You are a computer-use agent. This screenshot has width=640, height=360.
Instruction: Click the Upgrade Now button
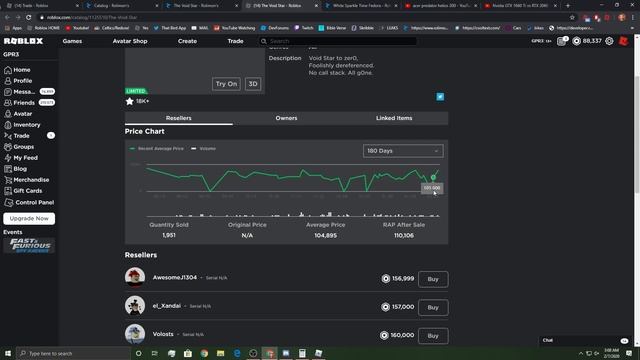(x=29, y=219)
